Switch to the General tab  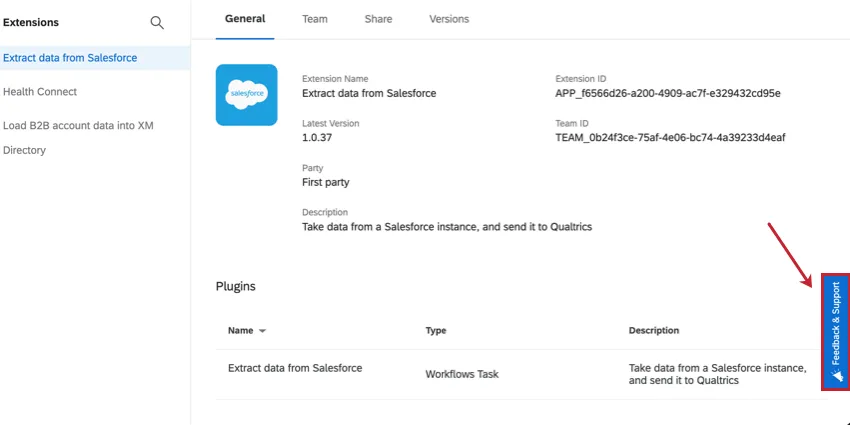click(245, 19)
